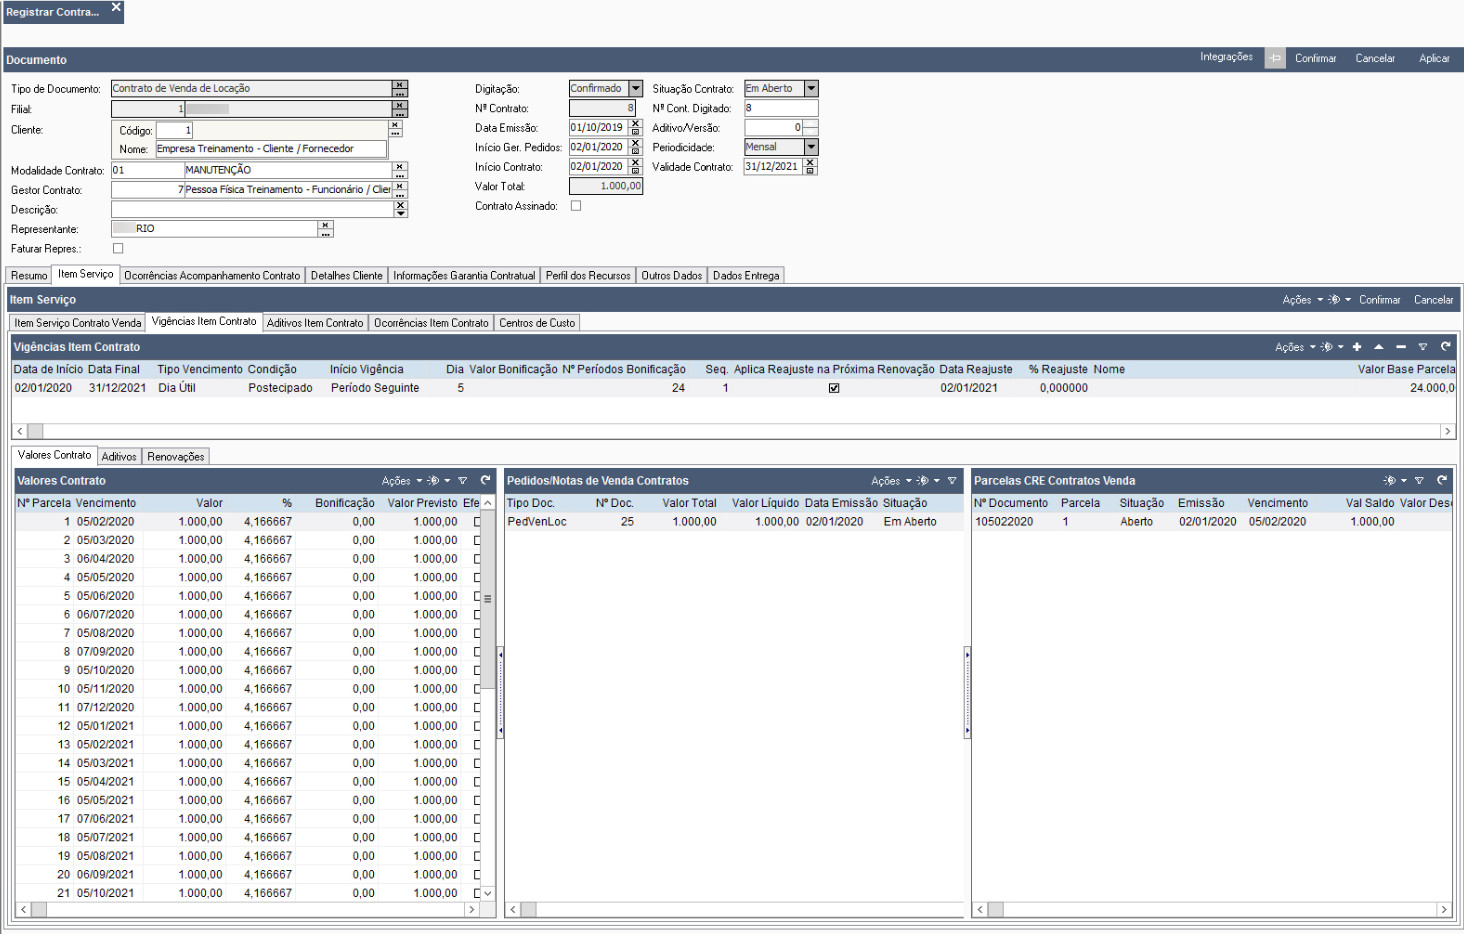Image resolution: width=1464 pixels, height=934 pixels.
Task: Refresh the Parcelas CRE Contratos Venda panel
Action: pyautogui.click(x=1442, y=481)
